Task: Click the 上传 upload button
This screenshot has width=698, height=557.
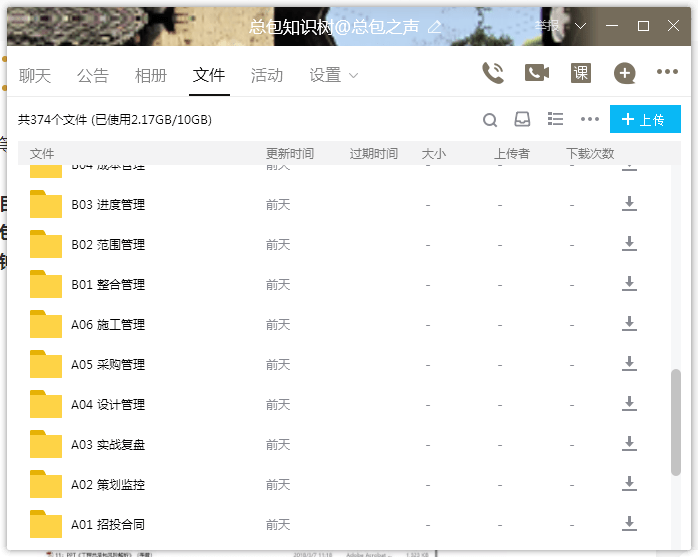Action: tap(645, 119)
